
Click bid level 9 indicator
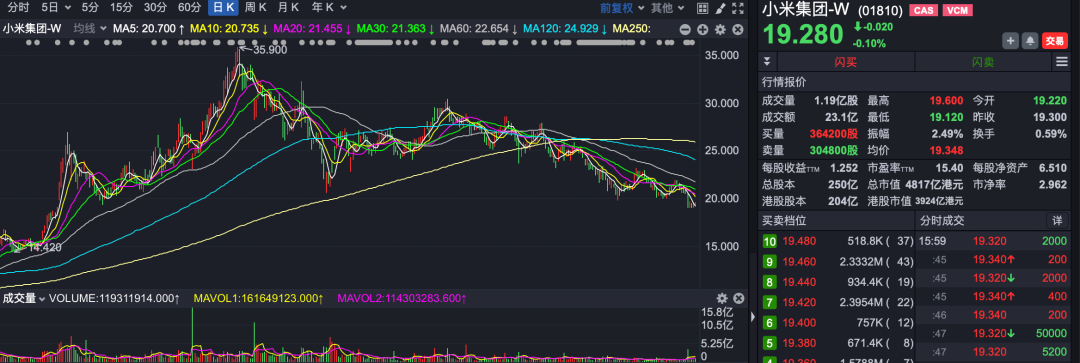(769, 262)
